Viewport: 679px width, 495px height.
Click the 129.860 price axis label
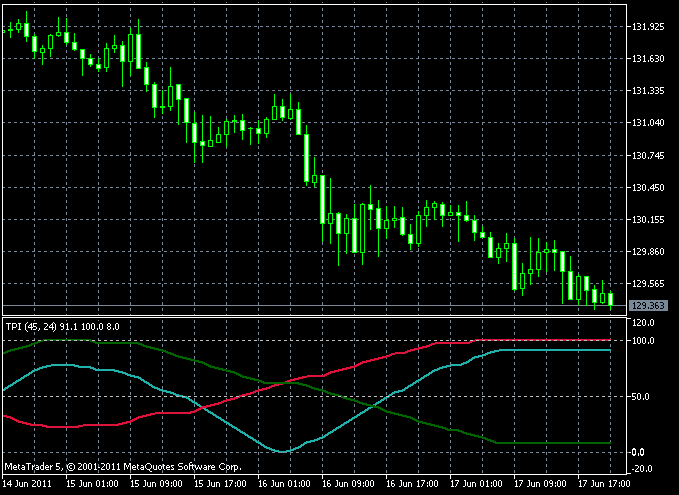649,252
